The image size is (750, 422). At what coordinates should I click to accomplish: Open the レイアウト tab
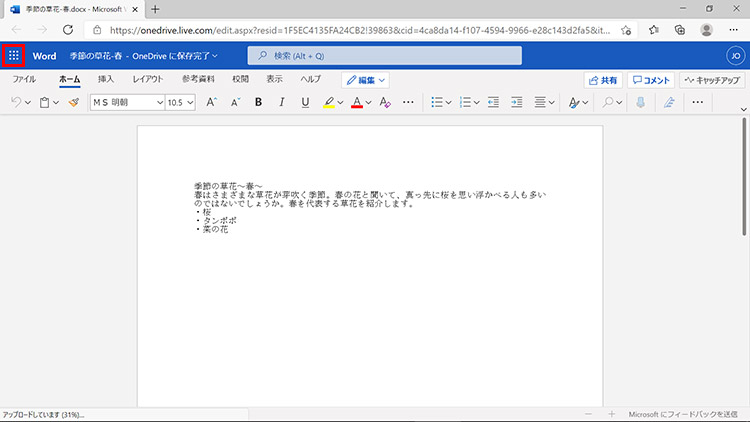pyautogui.click(x=148, y=79)
